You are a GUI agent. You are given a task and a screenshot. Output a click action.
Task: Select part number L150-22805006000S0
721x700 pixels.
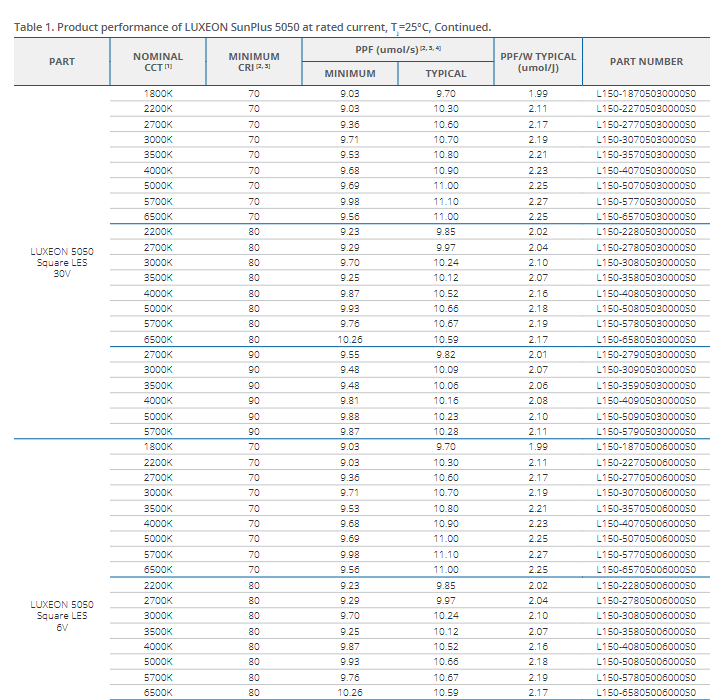click(646, 585)
